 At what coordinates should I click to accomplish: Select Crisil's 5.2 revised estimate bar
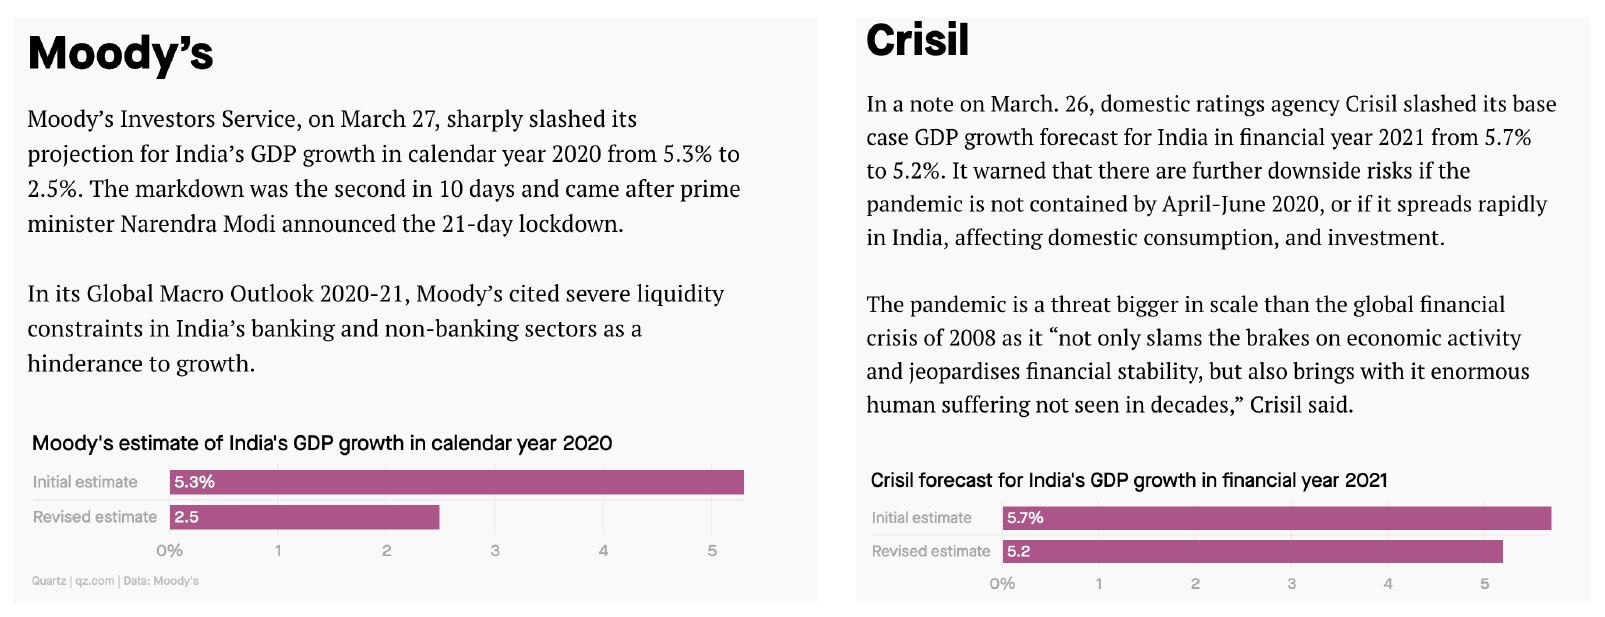point(1252,551)
